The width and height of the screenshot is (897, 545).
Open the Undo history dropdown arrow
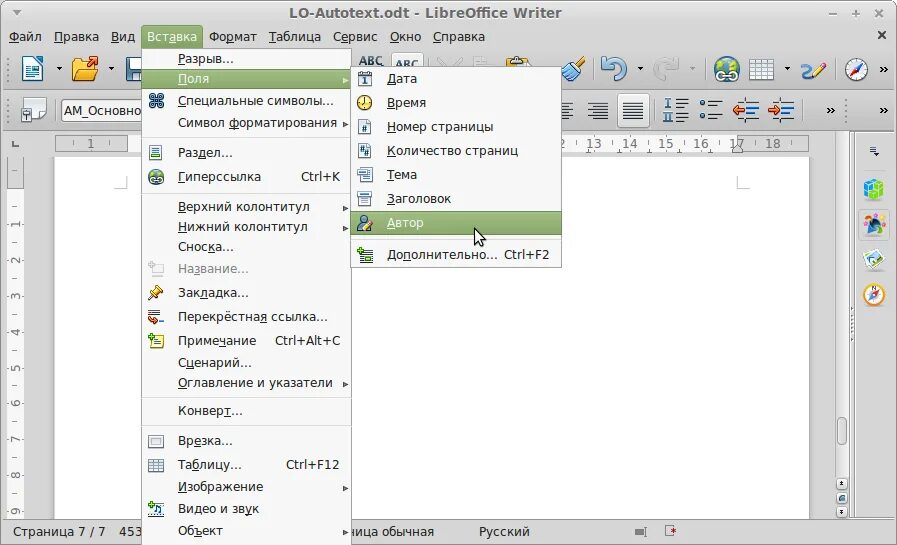click(640, 69)
